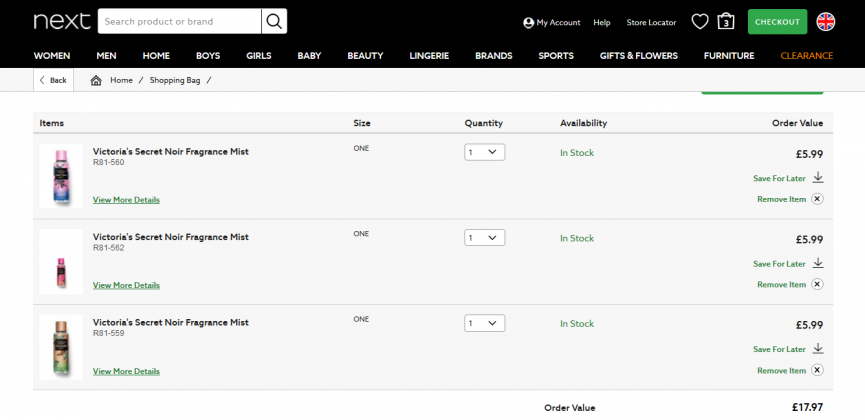Save item R81-562 for later download icon
This screenshot has width=865, height=420.
tap(818, 263)
